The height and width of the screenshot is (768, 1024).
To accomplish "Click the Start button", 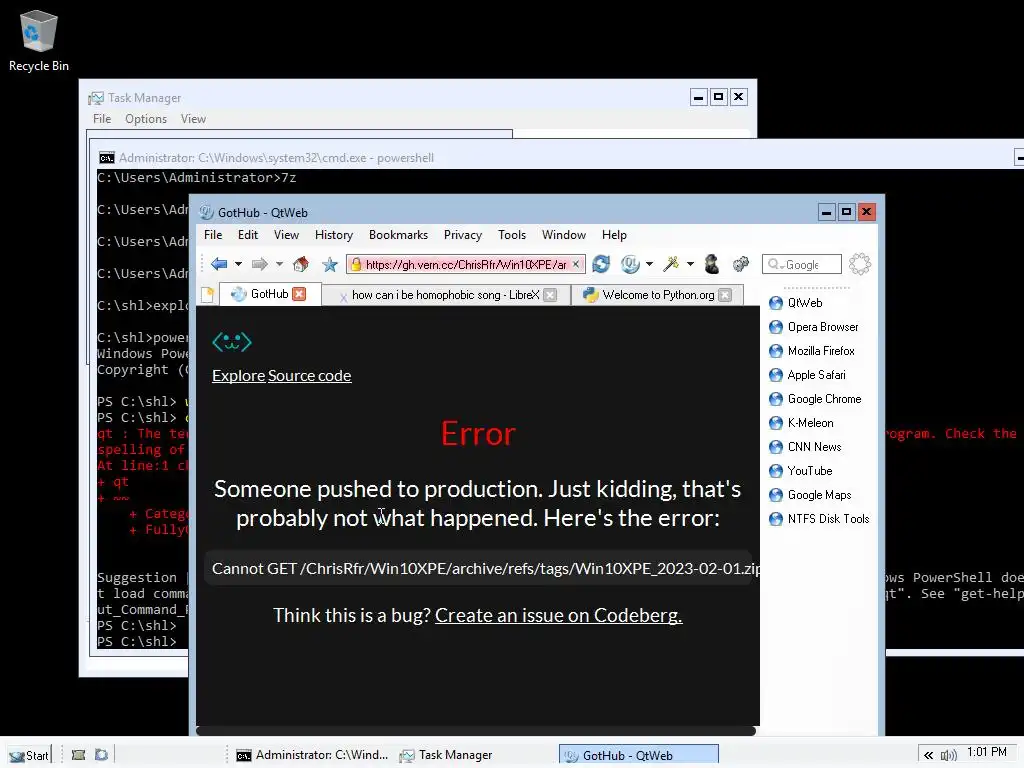I will pos(29,756).
